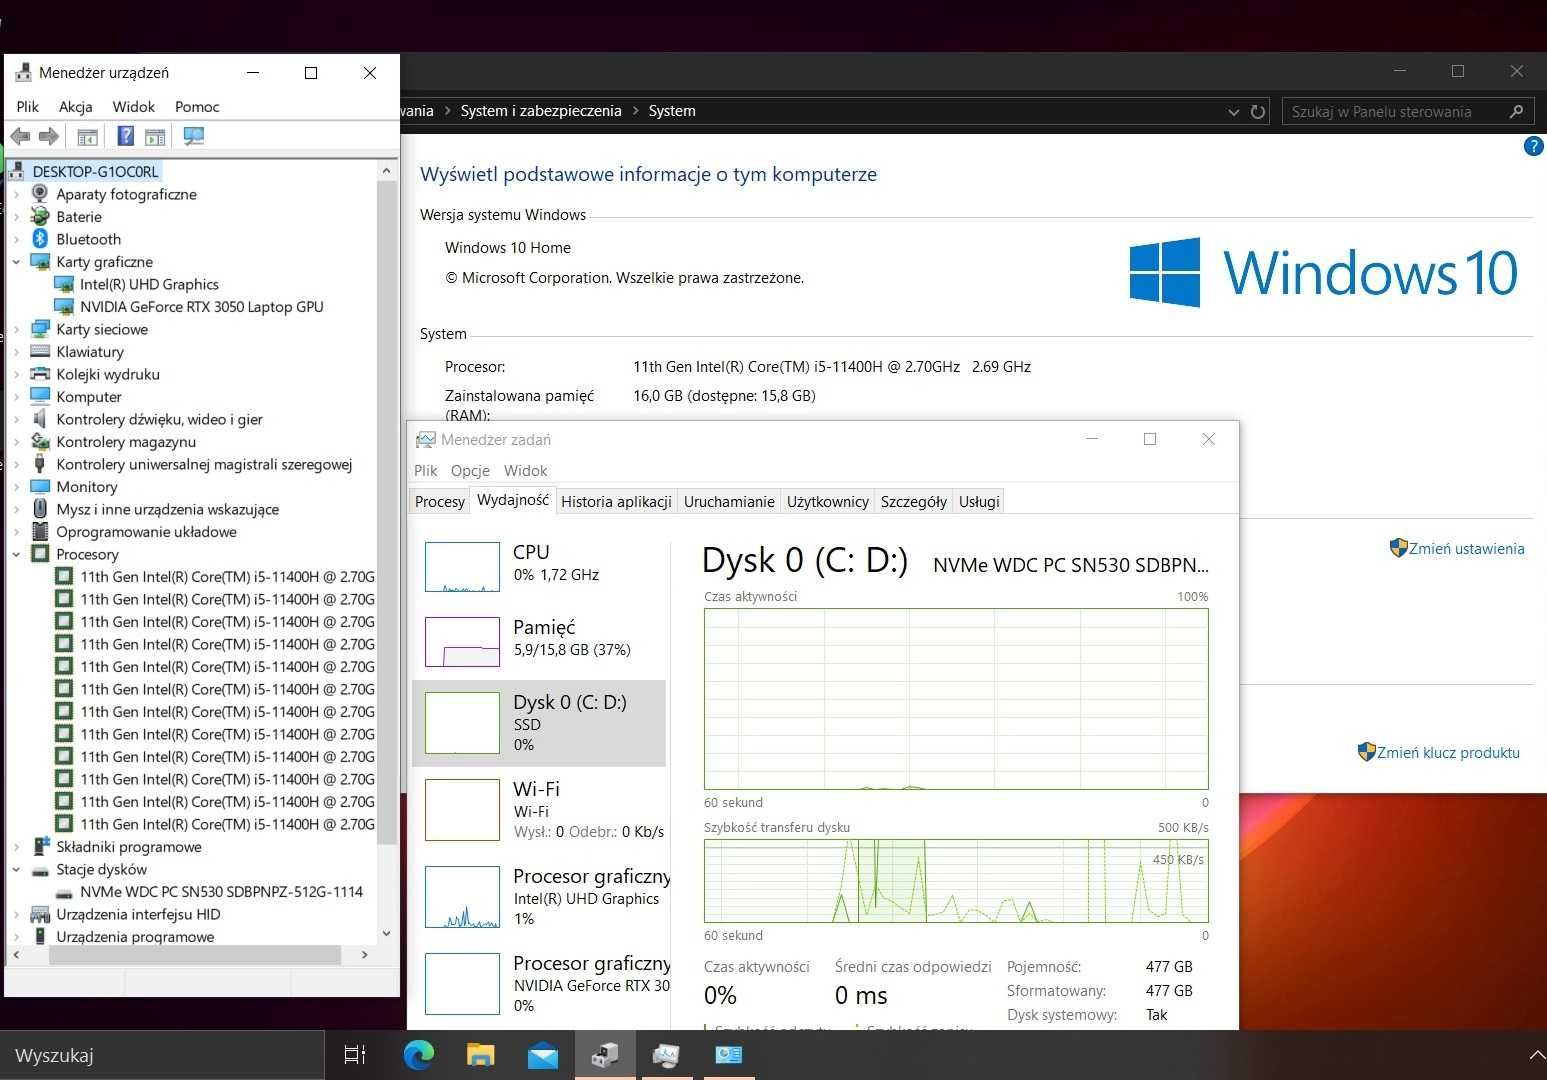Open the Akcja menu in Device Manager
1547x1080 pixels.
pyautogui.click(x=75, y=107)
